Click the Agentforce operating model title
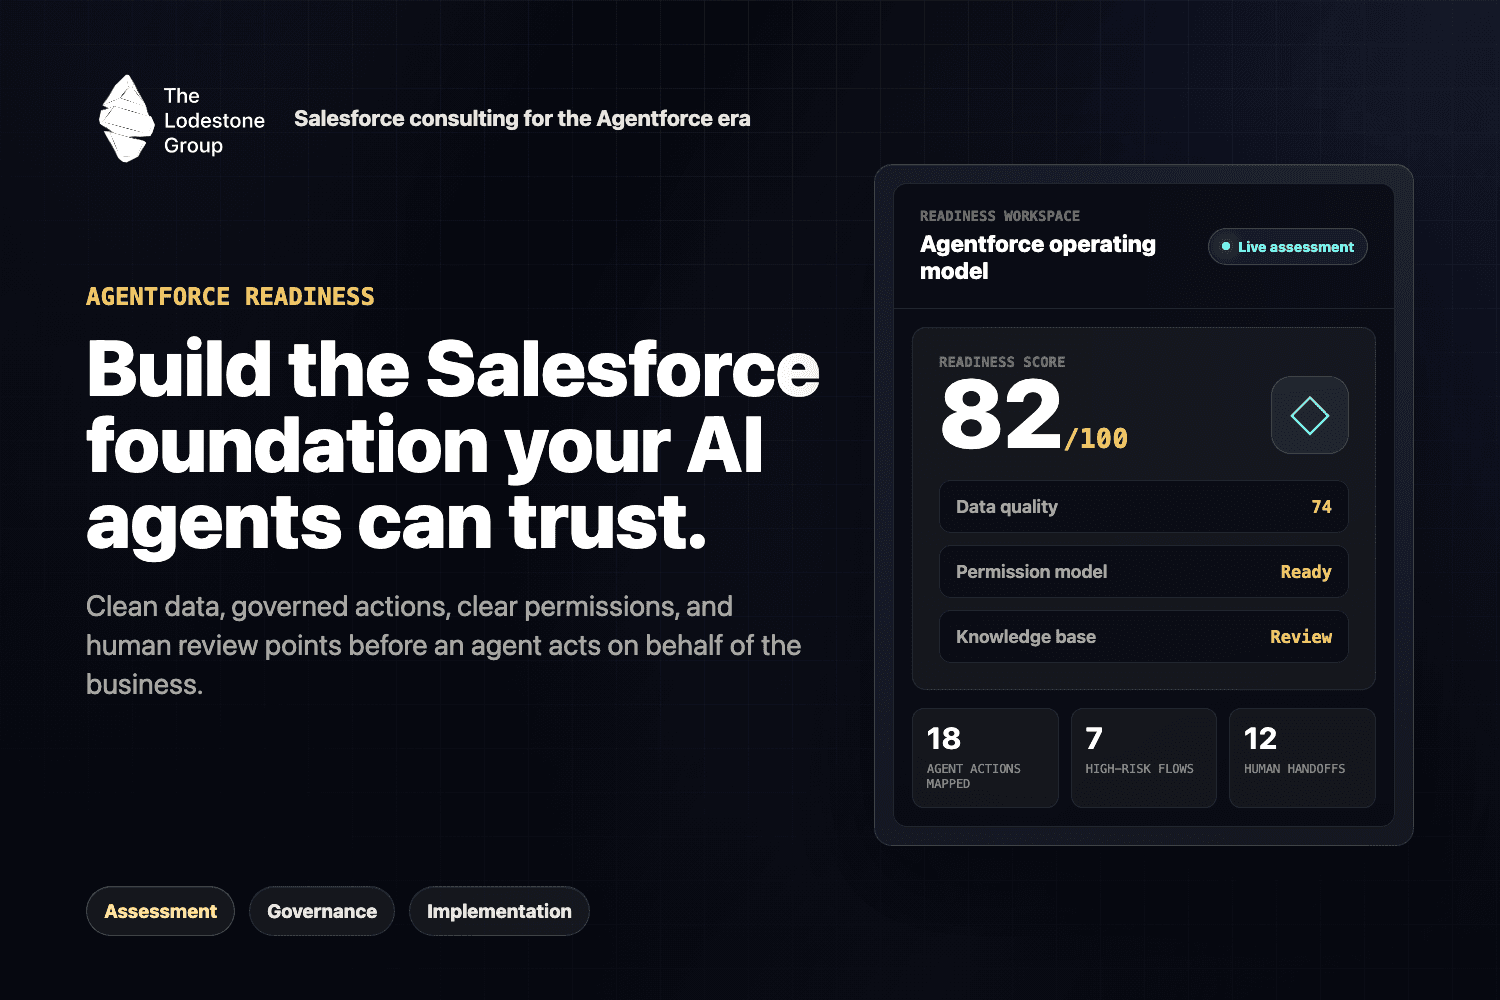This screenshot has height=1000, width=1500. [1038, 258]
